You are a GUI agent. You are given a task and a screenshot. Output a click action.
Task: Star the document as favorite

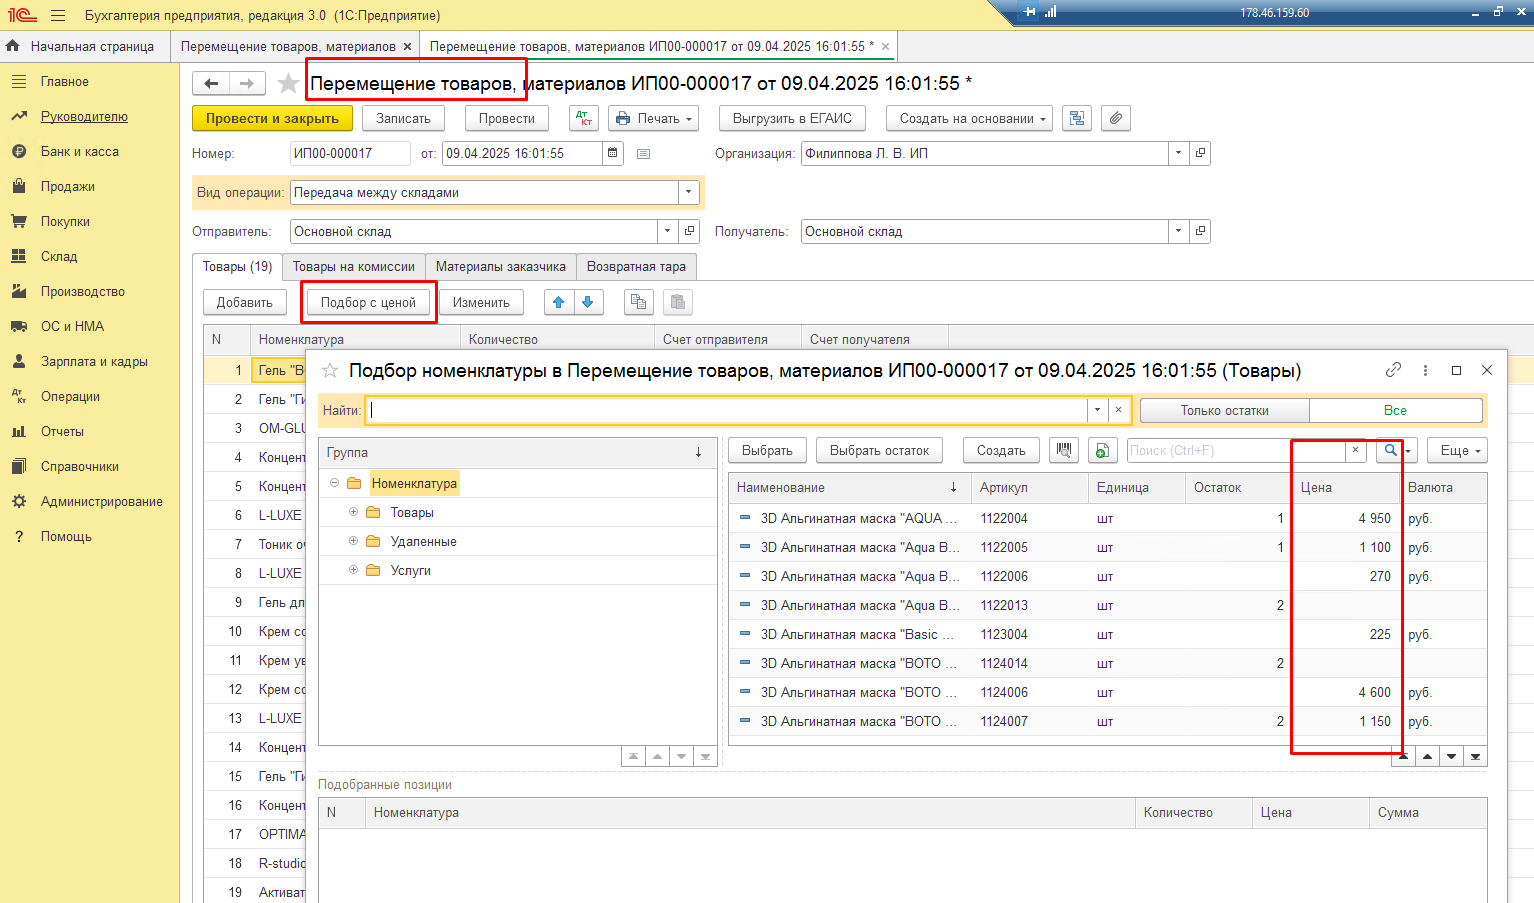[288, 83]
